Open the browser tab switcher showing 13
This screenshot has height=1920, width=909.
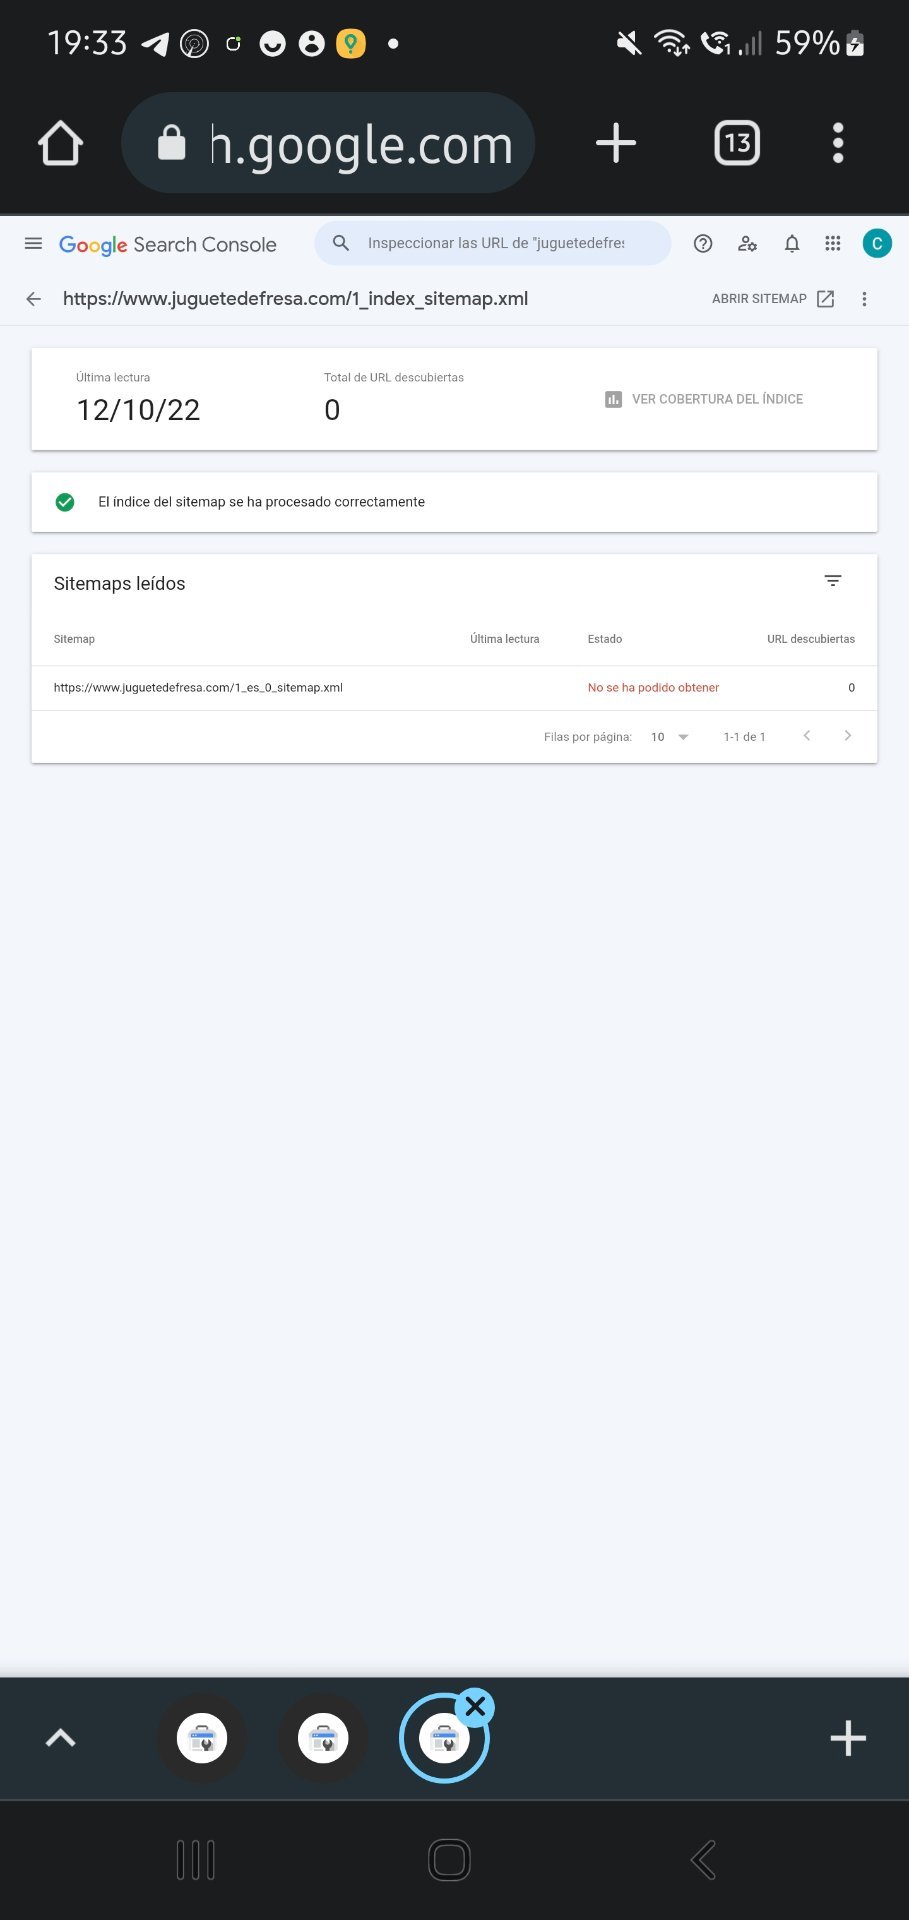coord(737,143)
